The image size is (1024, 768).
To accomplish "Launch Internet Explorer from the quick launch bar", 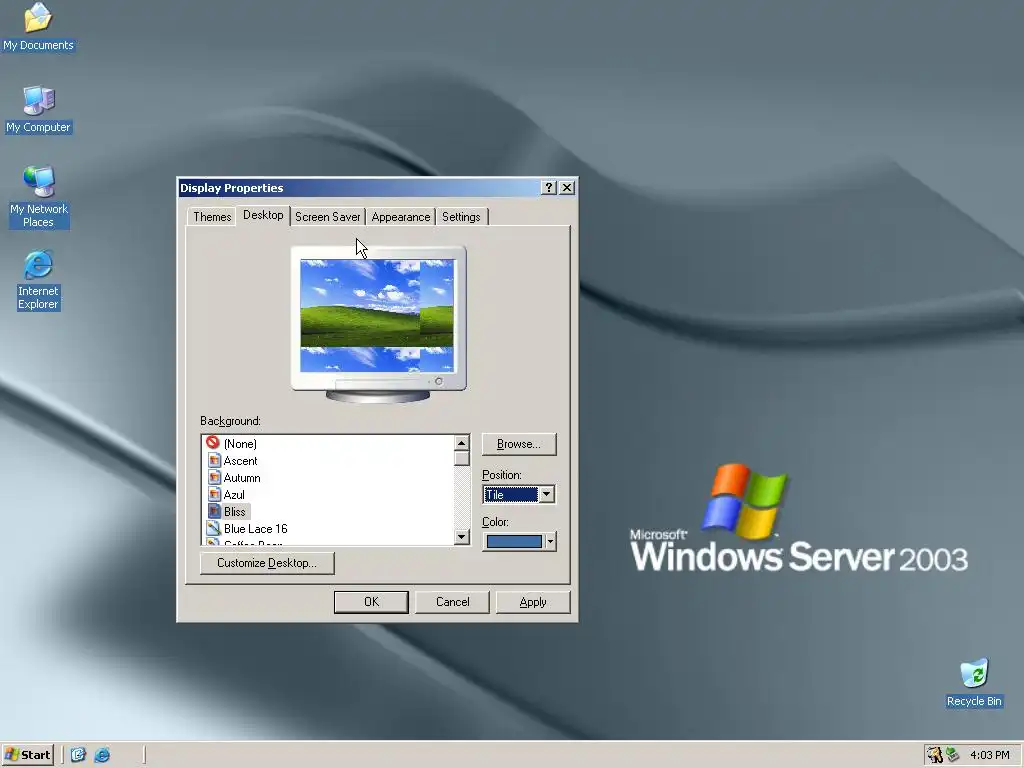I will [x=102, y=755].
